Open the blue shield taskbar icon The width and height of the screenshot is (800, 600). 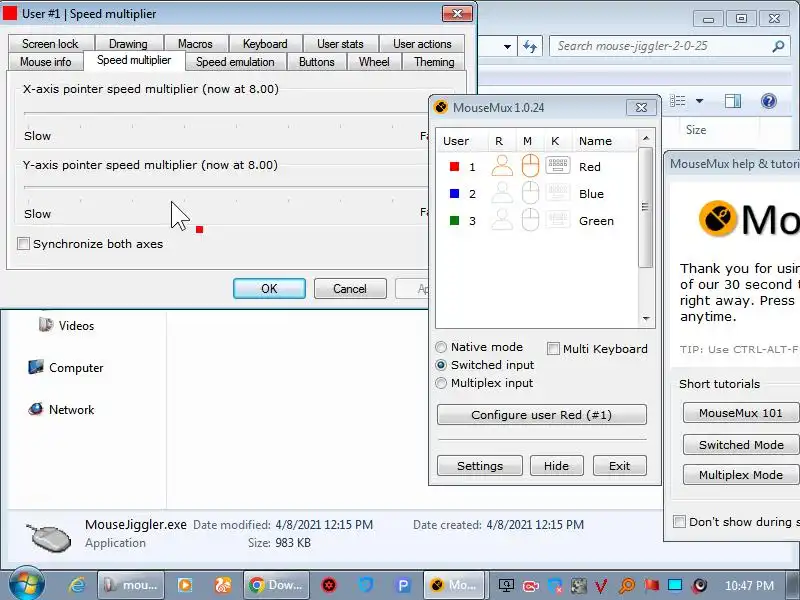pos(366,585)
